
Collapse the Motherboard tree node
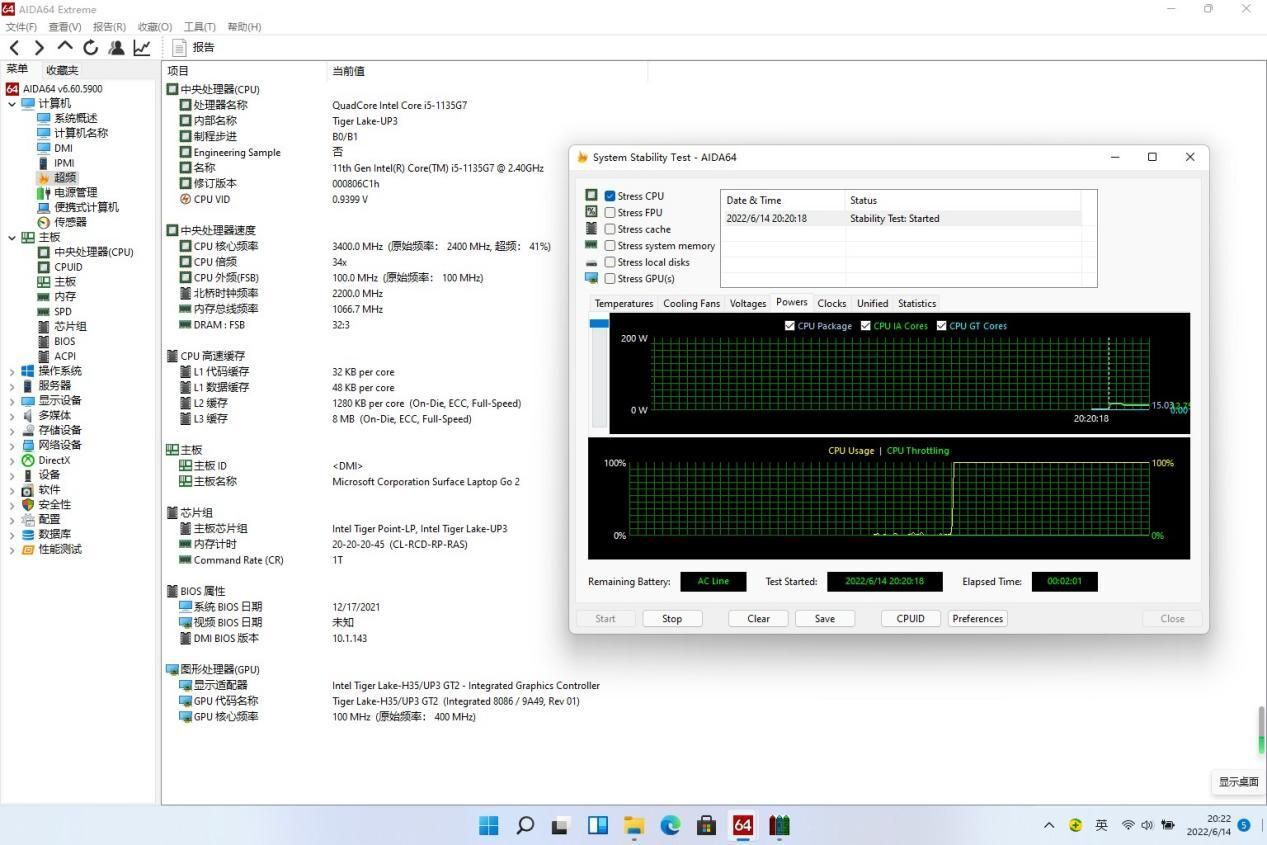pyautogui.click(x=12, y=238)
